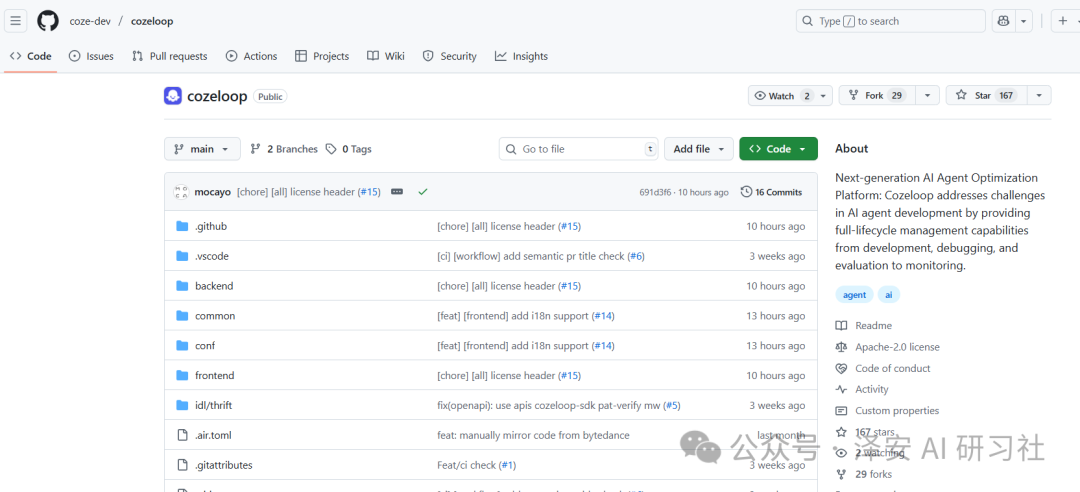This screenshot has height=492, width=1080.
Task: Open the .github folder
Action: (211, 226)
